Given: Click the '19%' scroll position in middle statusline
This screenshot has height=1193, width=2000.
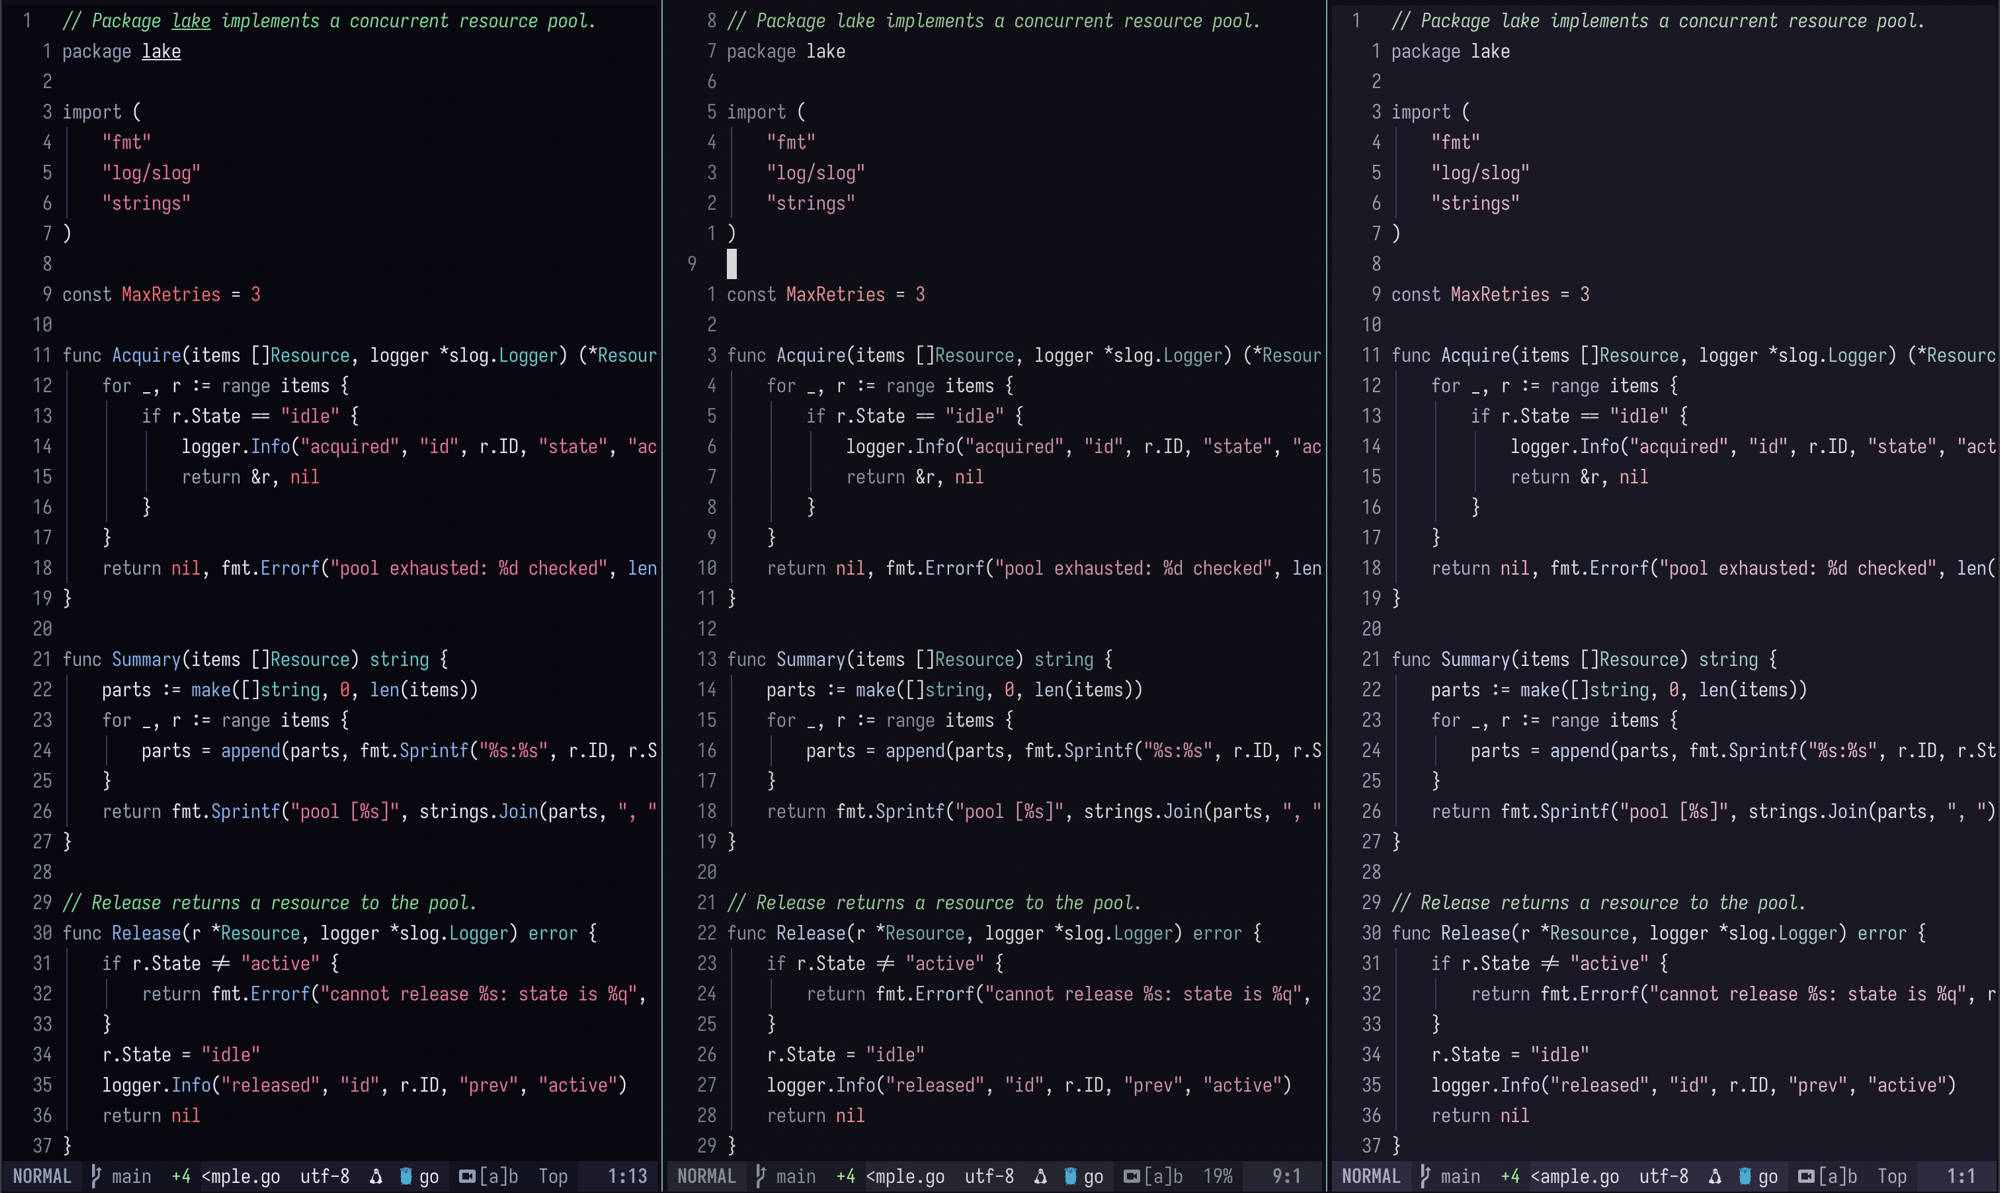Looking at the screenshot, I should coord(1218,1176).
